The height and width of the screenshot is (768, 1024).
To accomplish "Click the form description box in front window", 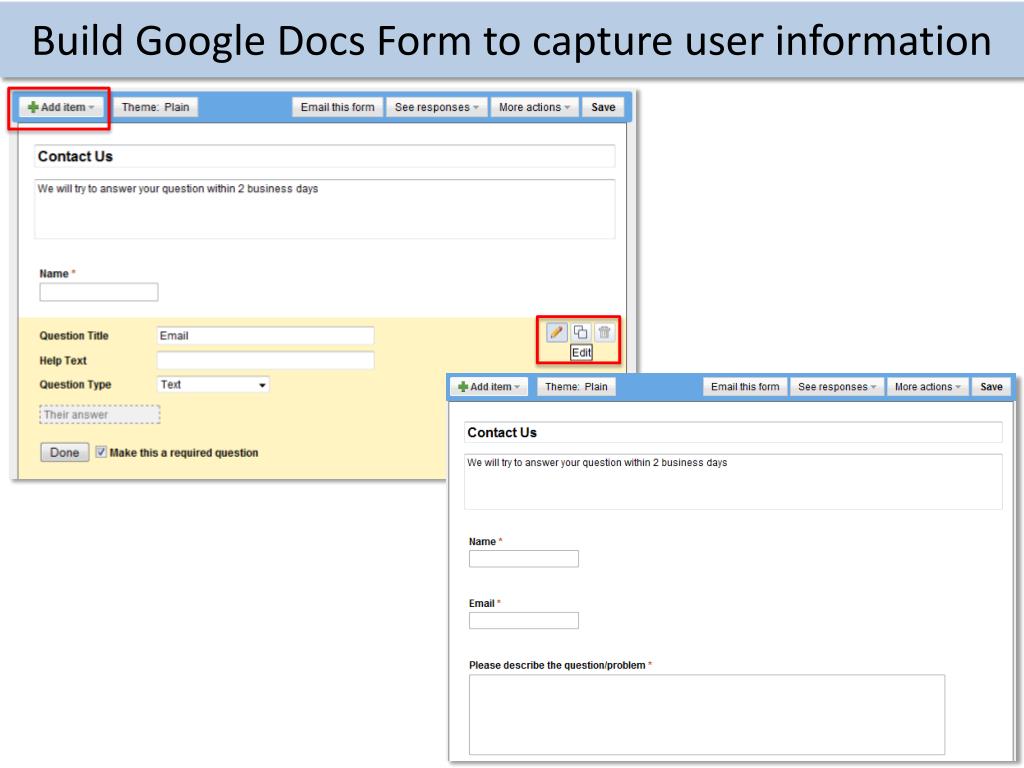I will (x=733, y=482).
